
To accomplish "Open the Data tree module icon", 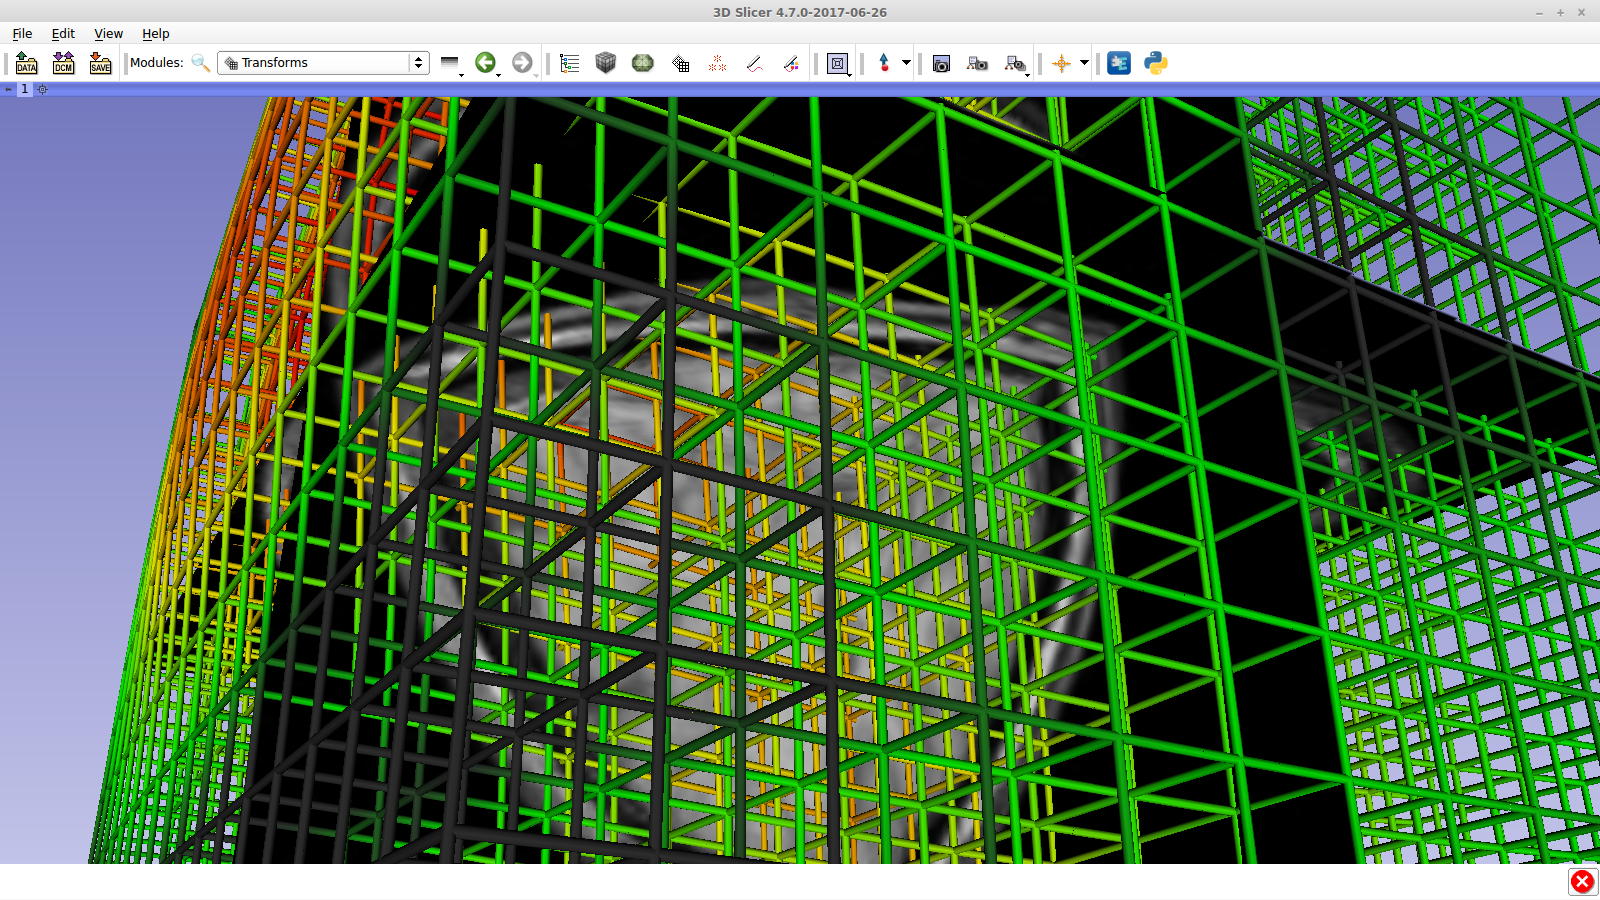I will 570,63.
